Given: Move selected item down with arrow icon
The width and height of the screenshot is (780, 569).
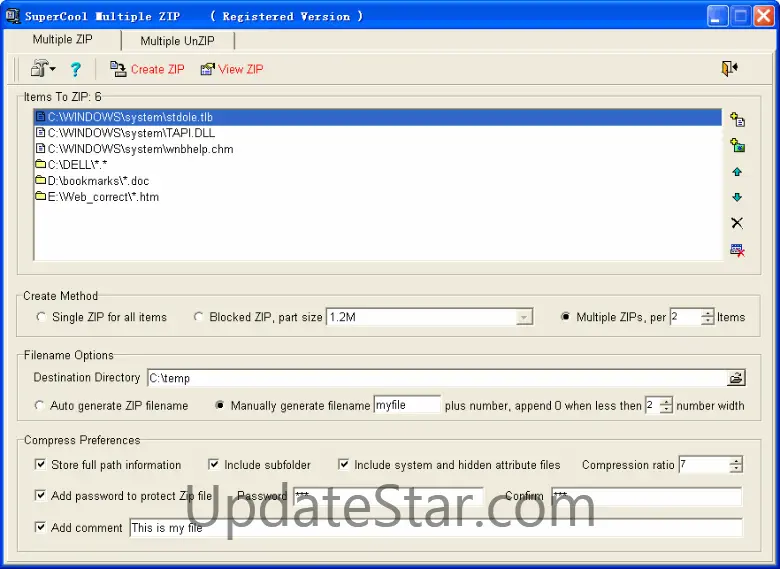Looking at the screenshot, I should (x=737, y=197).
